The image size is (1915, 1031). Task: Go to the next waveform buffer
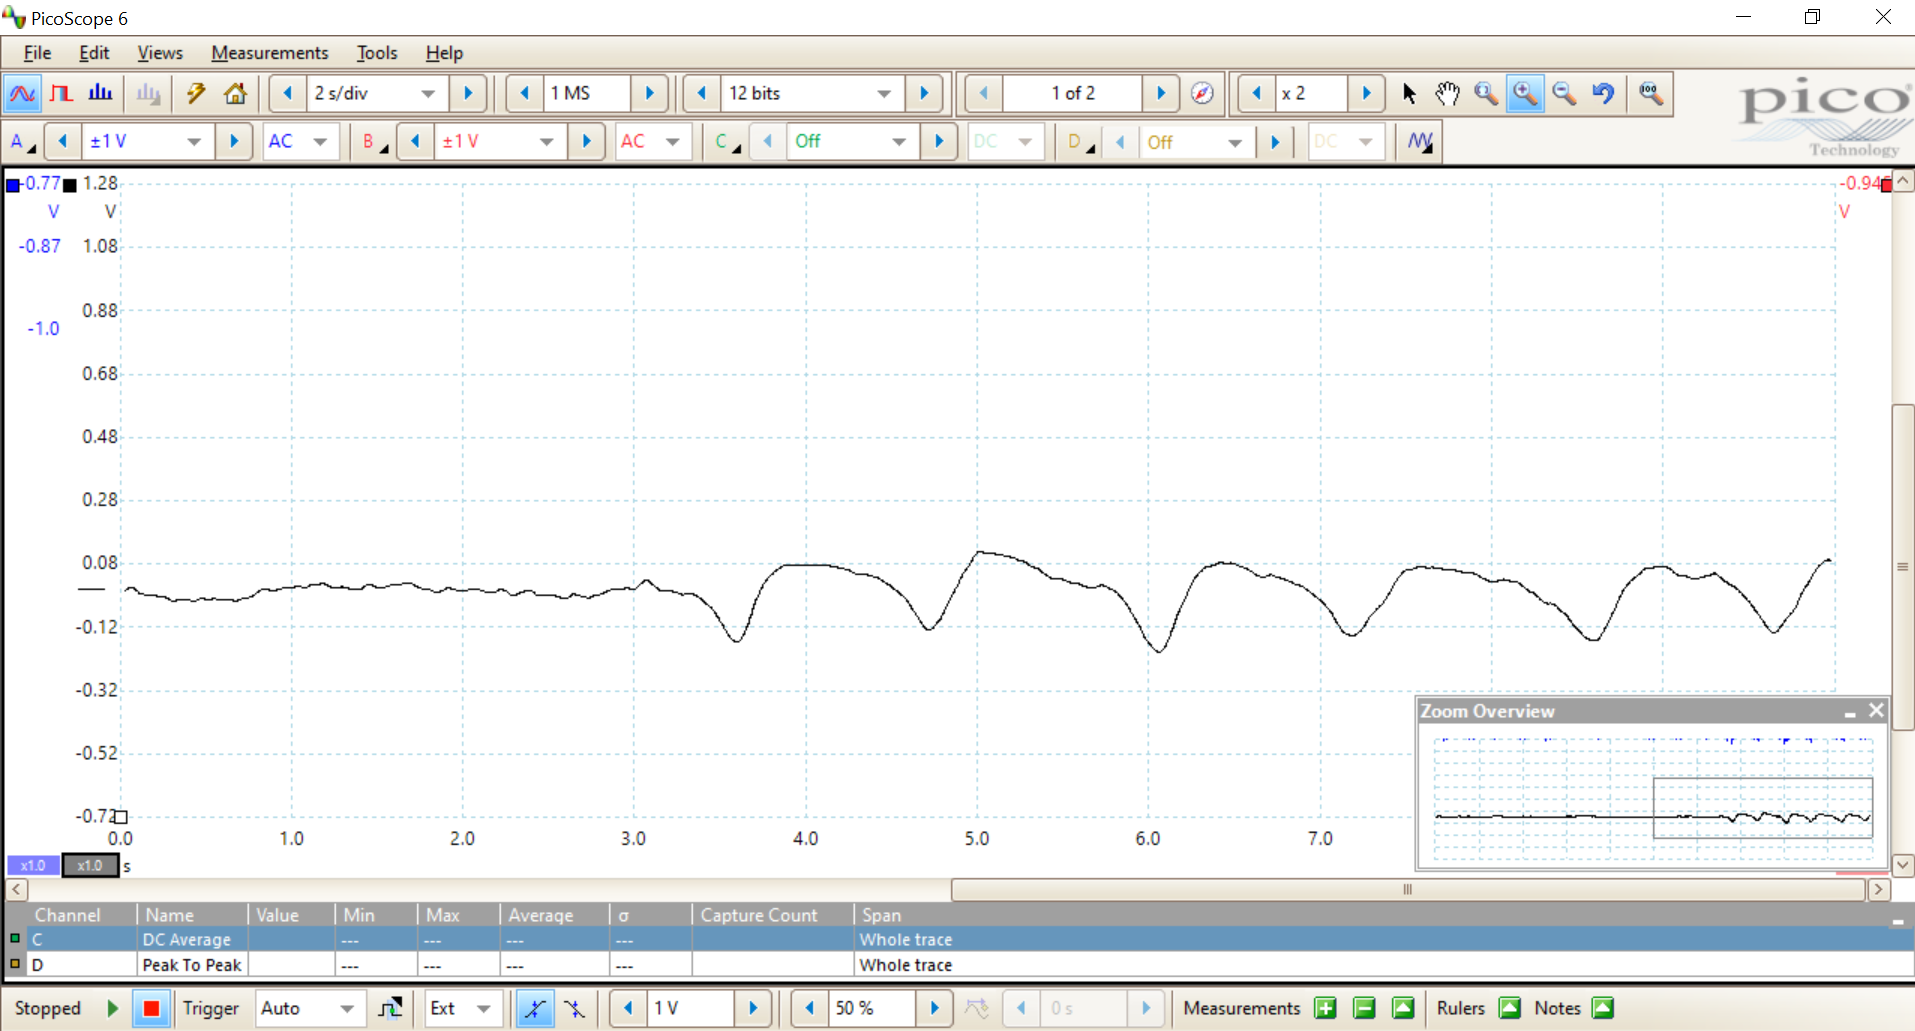(x=1161, y=93)
